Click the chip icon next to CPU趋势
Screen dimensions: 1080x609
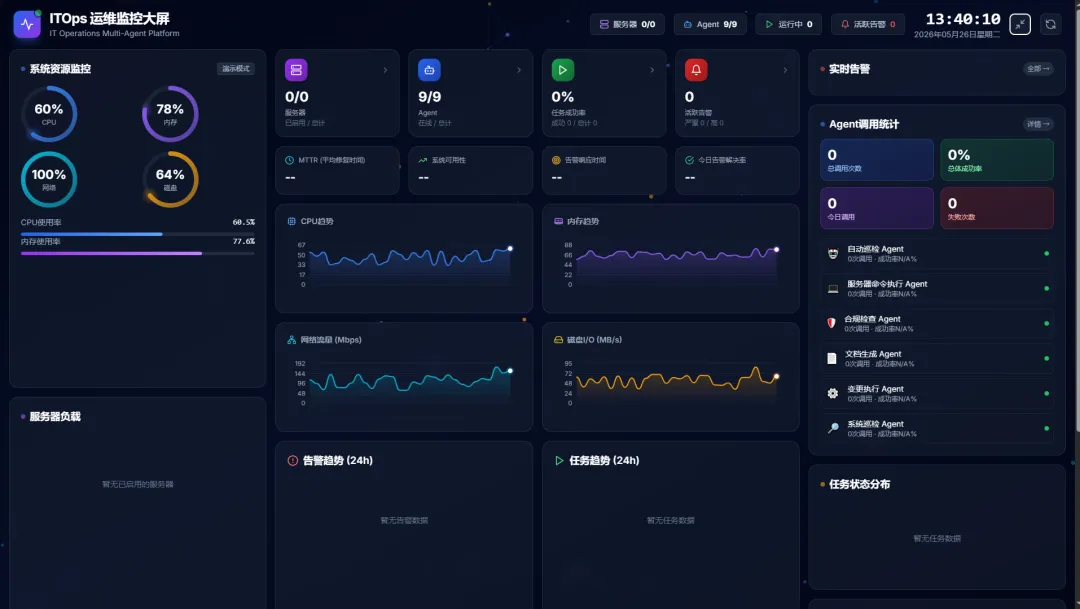[x=291, y=221]
